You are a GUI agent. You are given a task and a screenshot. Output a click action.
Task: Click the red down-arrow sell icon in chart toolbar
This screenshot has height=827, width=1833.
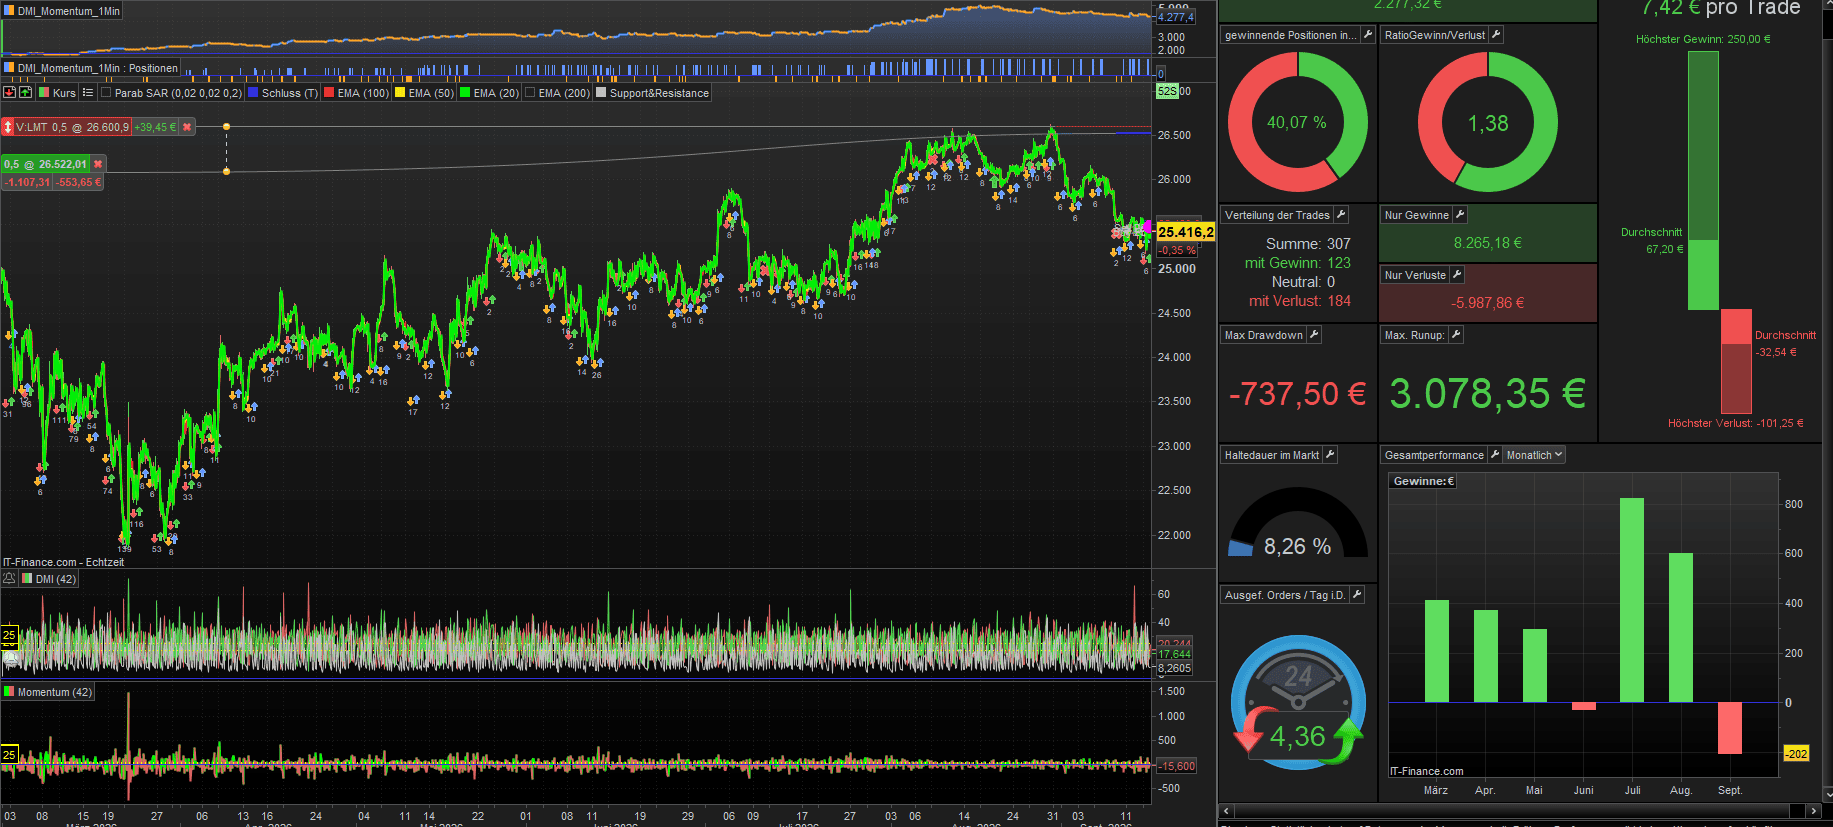click(x=10, y=92)
